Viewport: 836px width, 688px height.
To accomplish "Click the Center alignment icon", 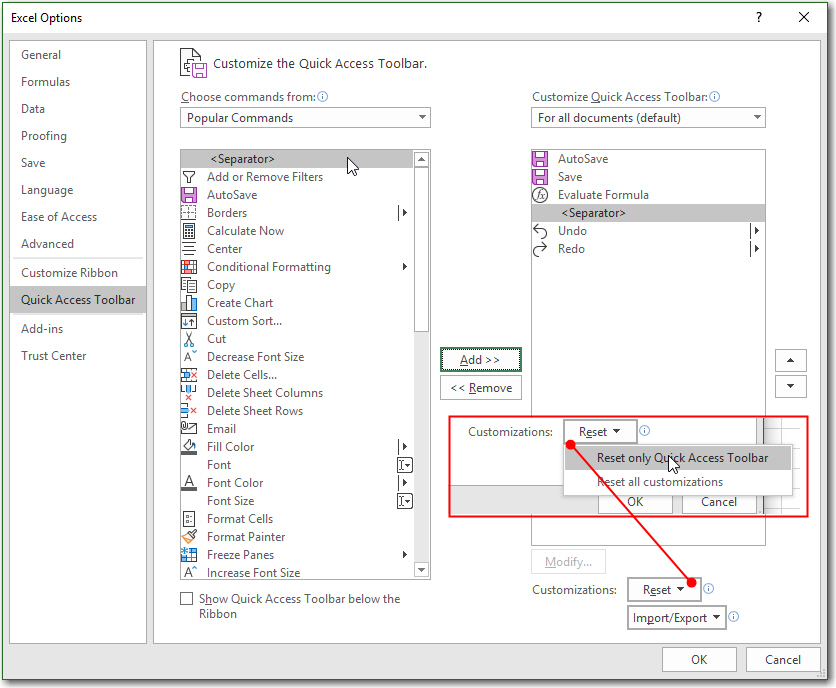I will (x=189, y=249).
